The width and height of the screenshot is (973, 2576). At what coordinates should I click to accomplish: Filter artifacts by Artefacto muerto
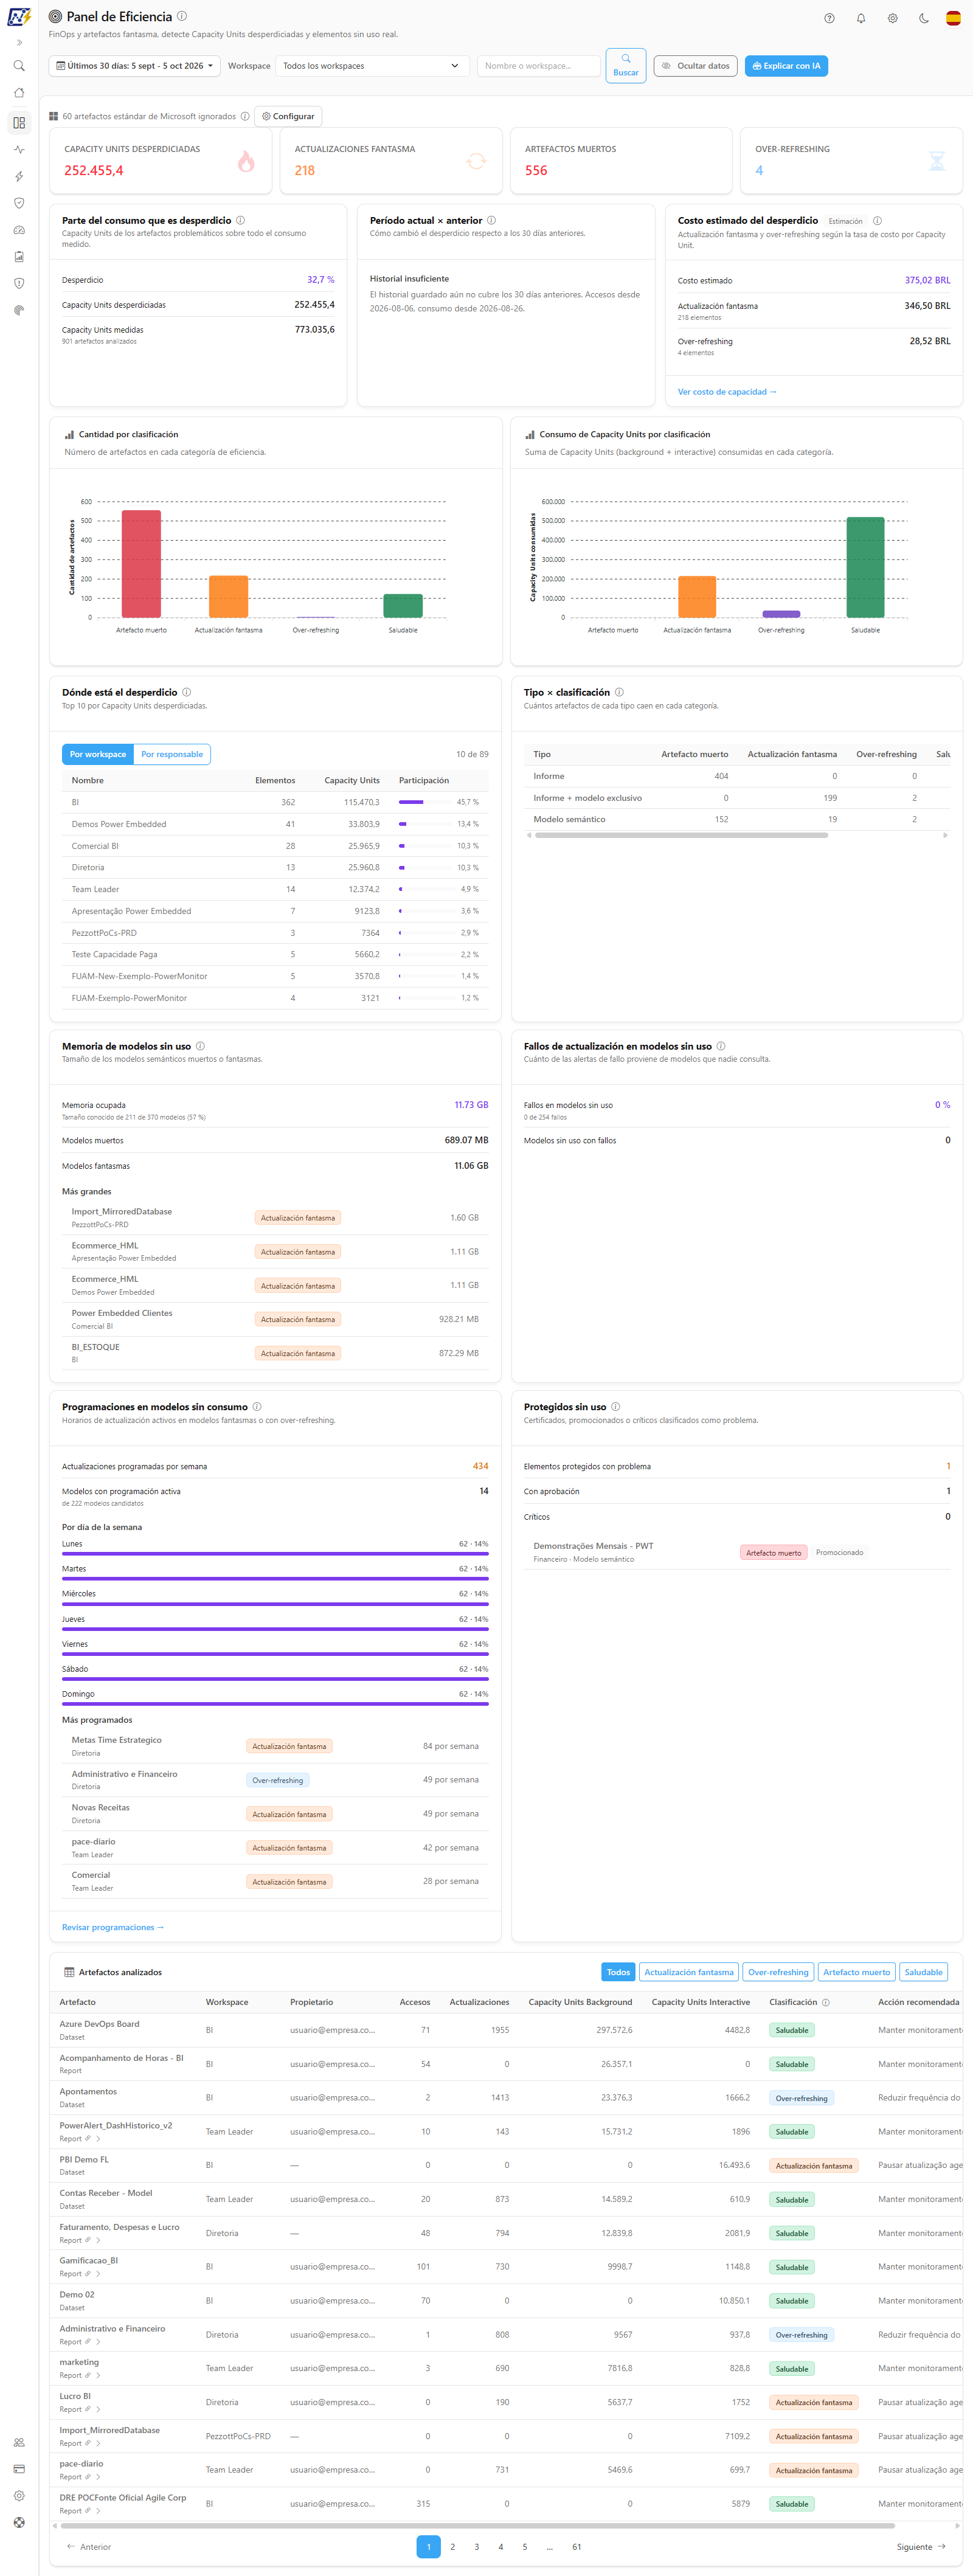[x=856, y=1972]
